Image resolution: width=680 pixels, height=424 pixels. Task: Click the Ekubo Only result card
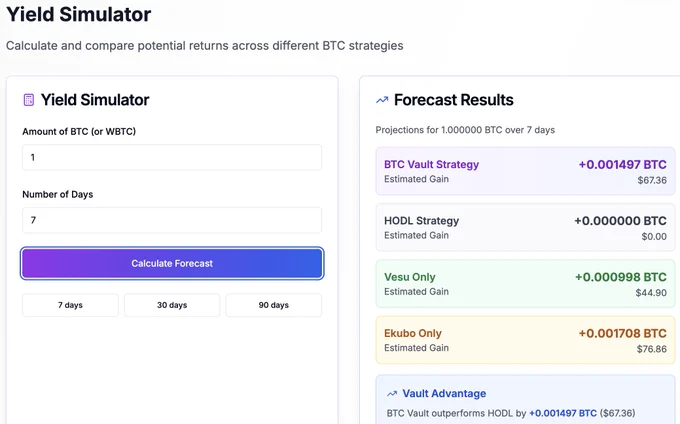pyautogui.click(x=525, y=340)
